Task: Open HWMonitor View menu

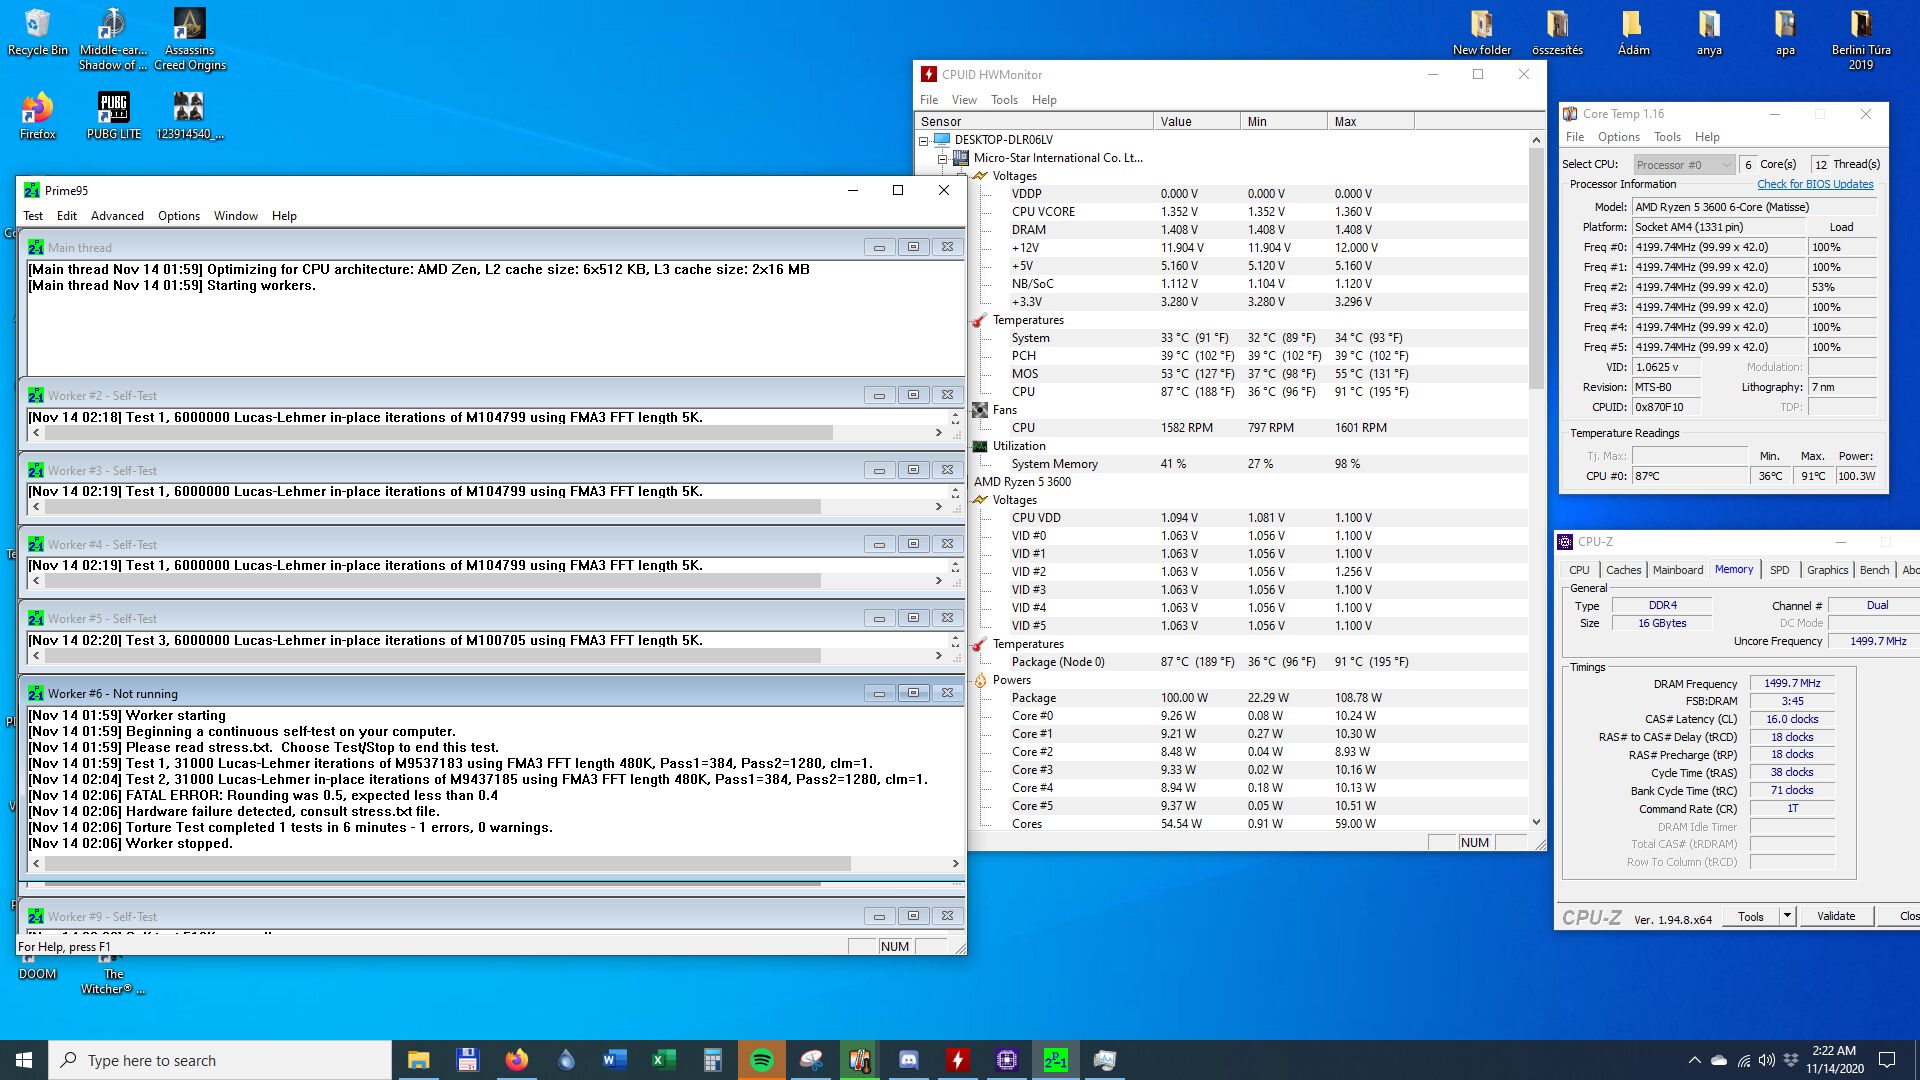Action: (x=964, y=100)
